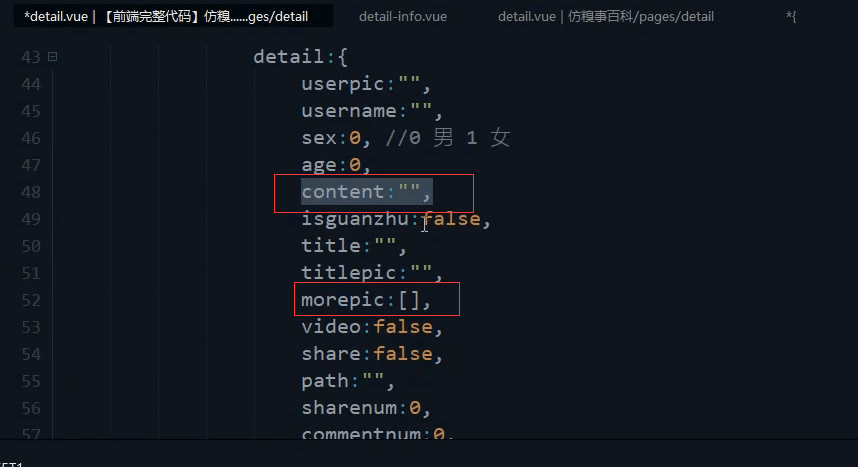Select the modified *detail.vue tab

[166, 17]
